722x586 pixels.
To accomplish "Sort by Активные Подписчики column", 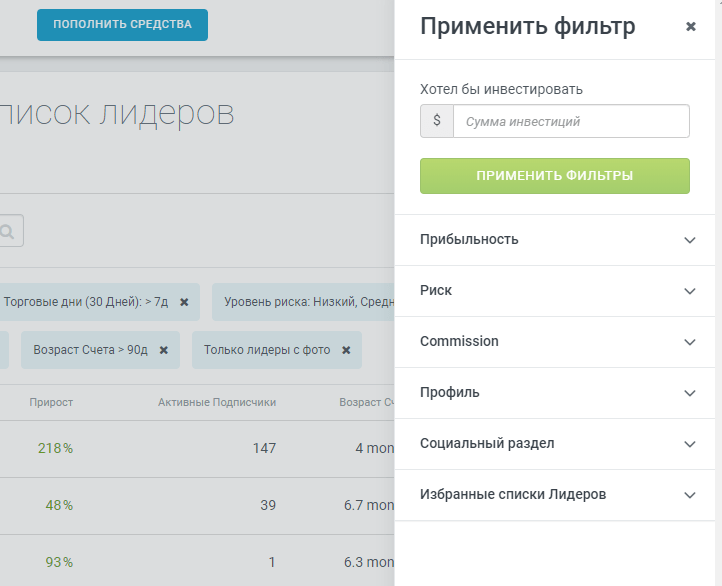I will pos(217,402).
